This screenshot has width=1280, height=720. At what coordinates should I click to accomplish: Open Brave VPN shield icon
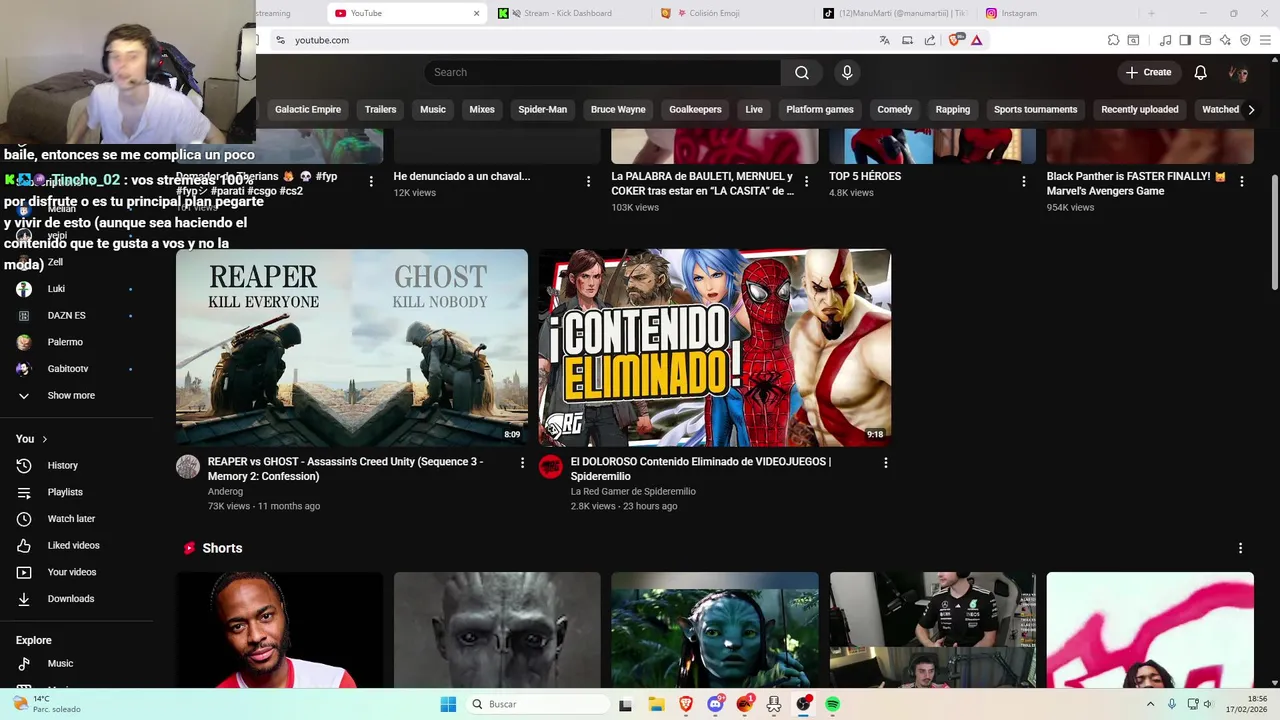pos(1245,40)
